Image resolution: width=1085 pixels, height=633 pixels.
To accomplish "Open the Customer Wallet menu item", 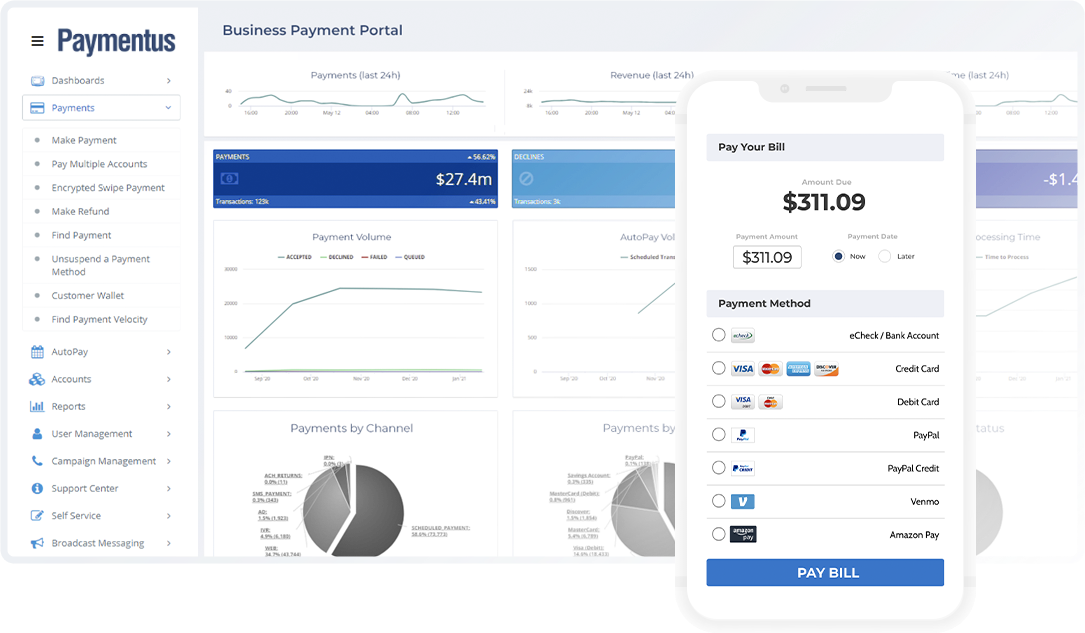I will tap(88, 295).
